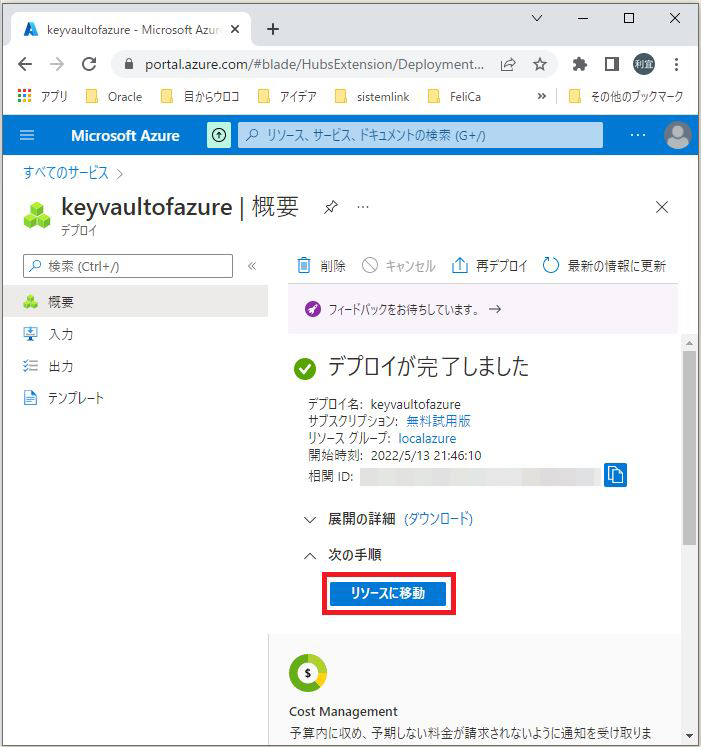
Task: Collapse the side menu with double chevron
Action: 252,266
